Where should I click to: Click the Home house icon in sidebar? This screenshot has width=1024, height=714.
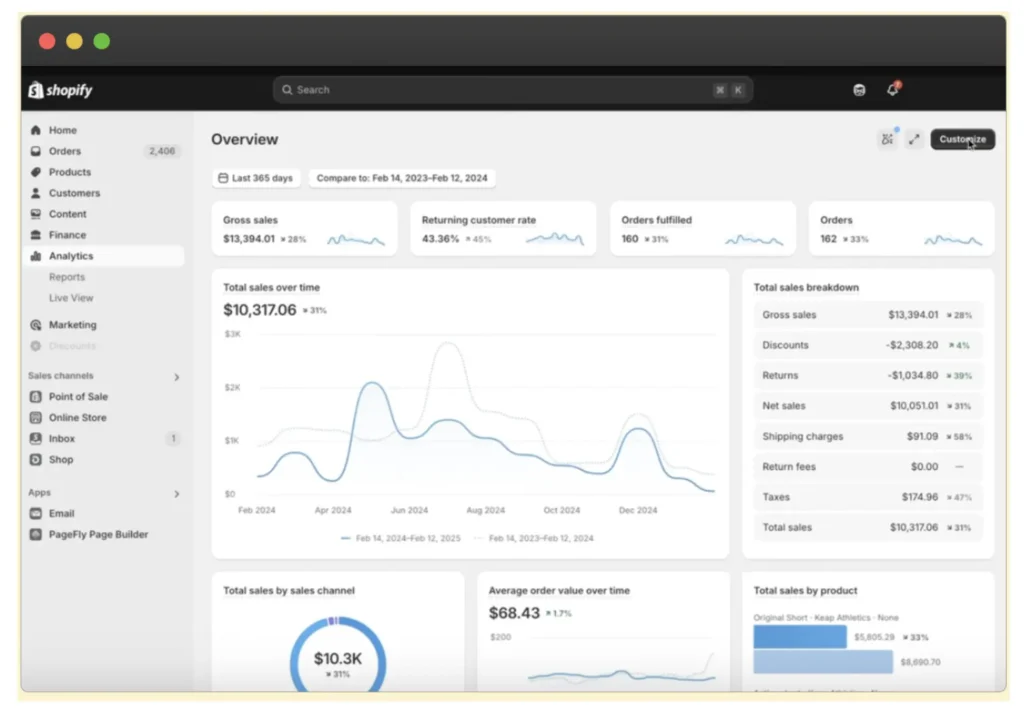37,130
